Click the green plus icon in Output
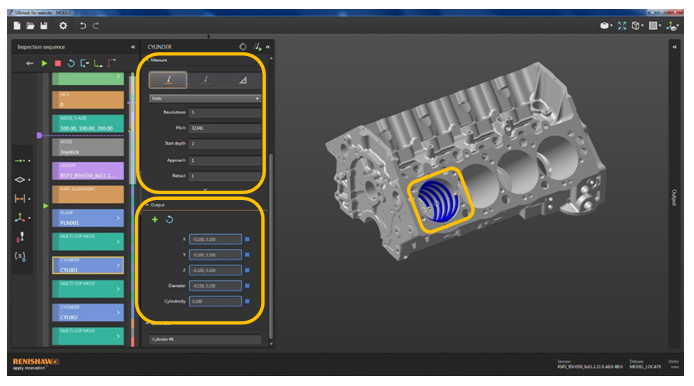 tap(155, 219)
